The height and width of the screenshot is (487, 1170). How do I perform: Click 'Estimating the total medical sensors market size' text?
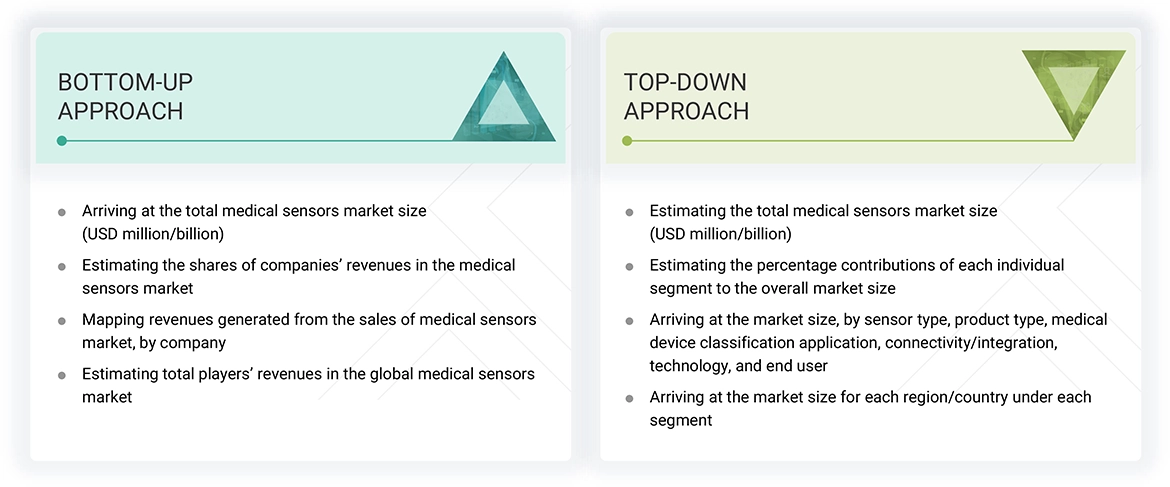[823, 211]
